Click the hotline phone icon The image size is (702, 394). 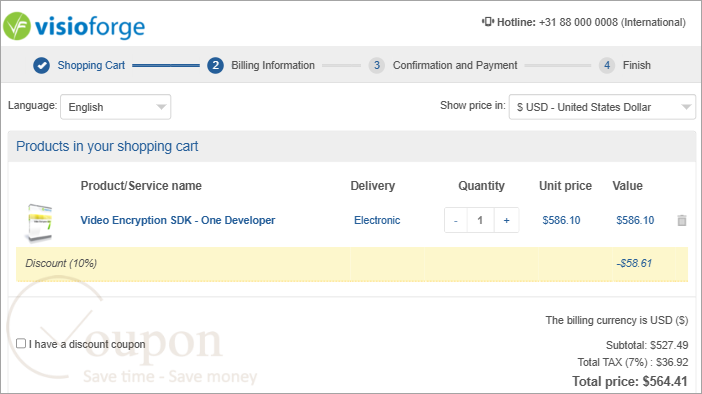pyautogui.click(x=488, y=22)
